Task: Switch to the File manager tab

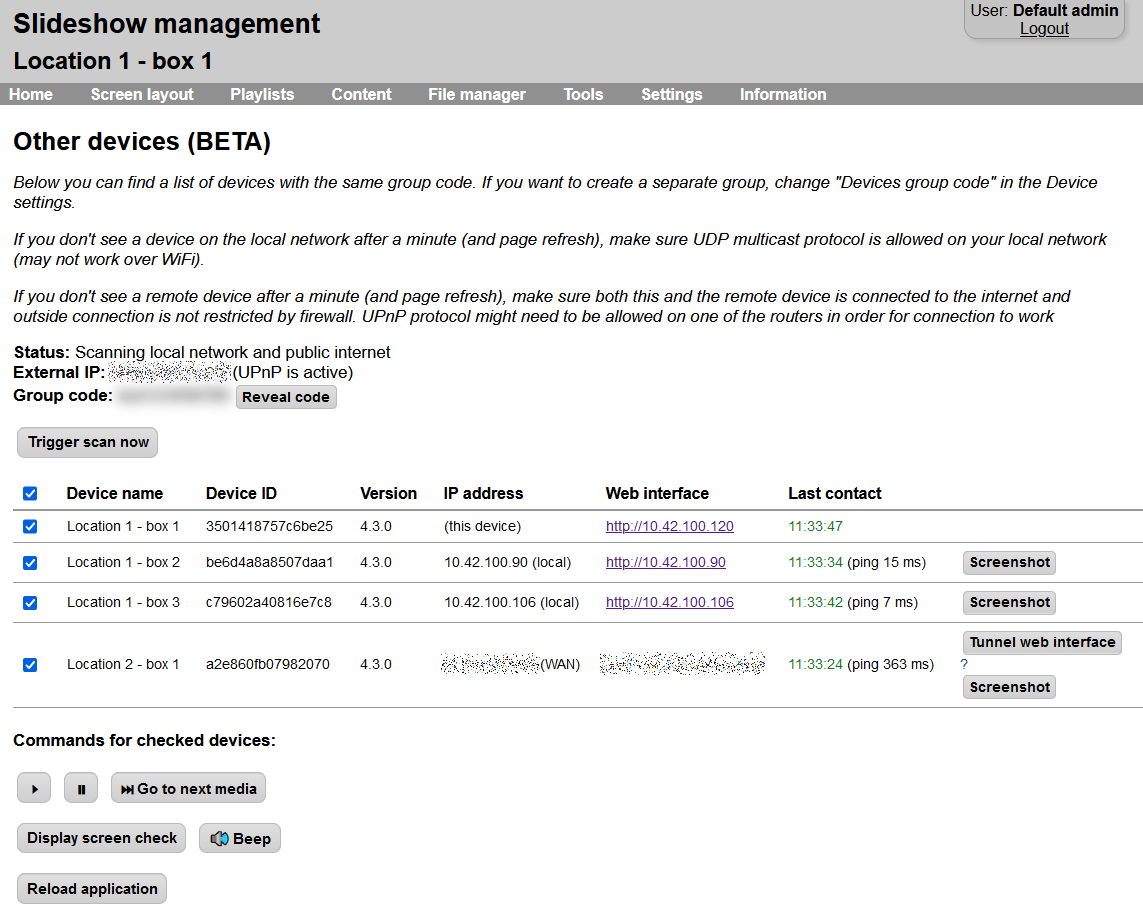Action: tap(476, 94)
